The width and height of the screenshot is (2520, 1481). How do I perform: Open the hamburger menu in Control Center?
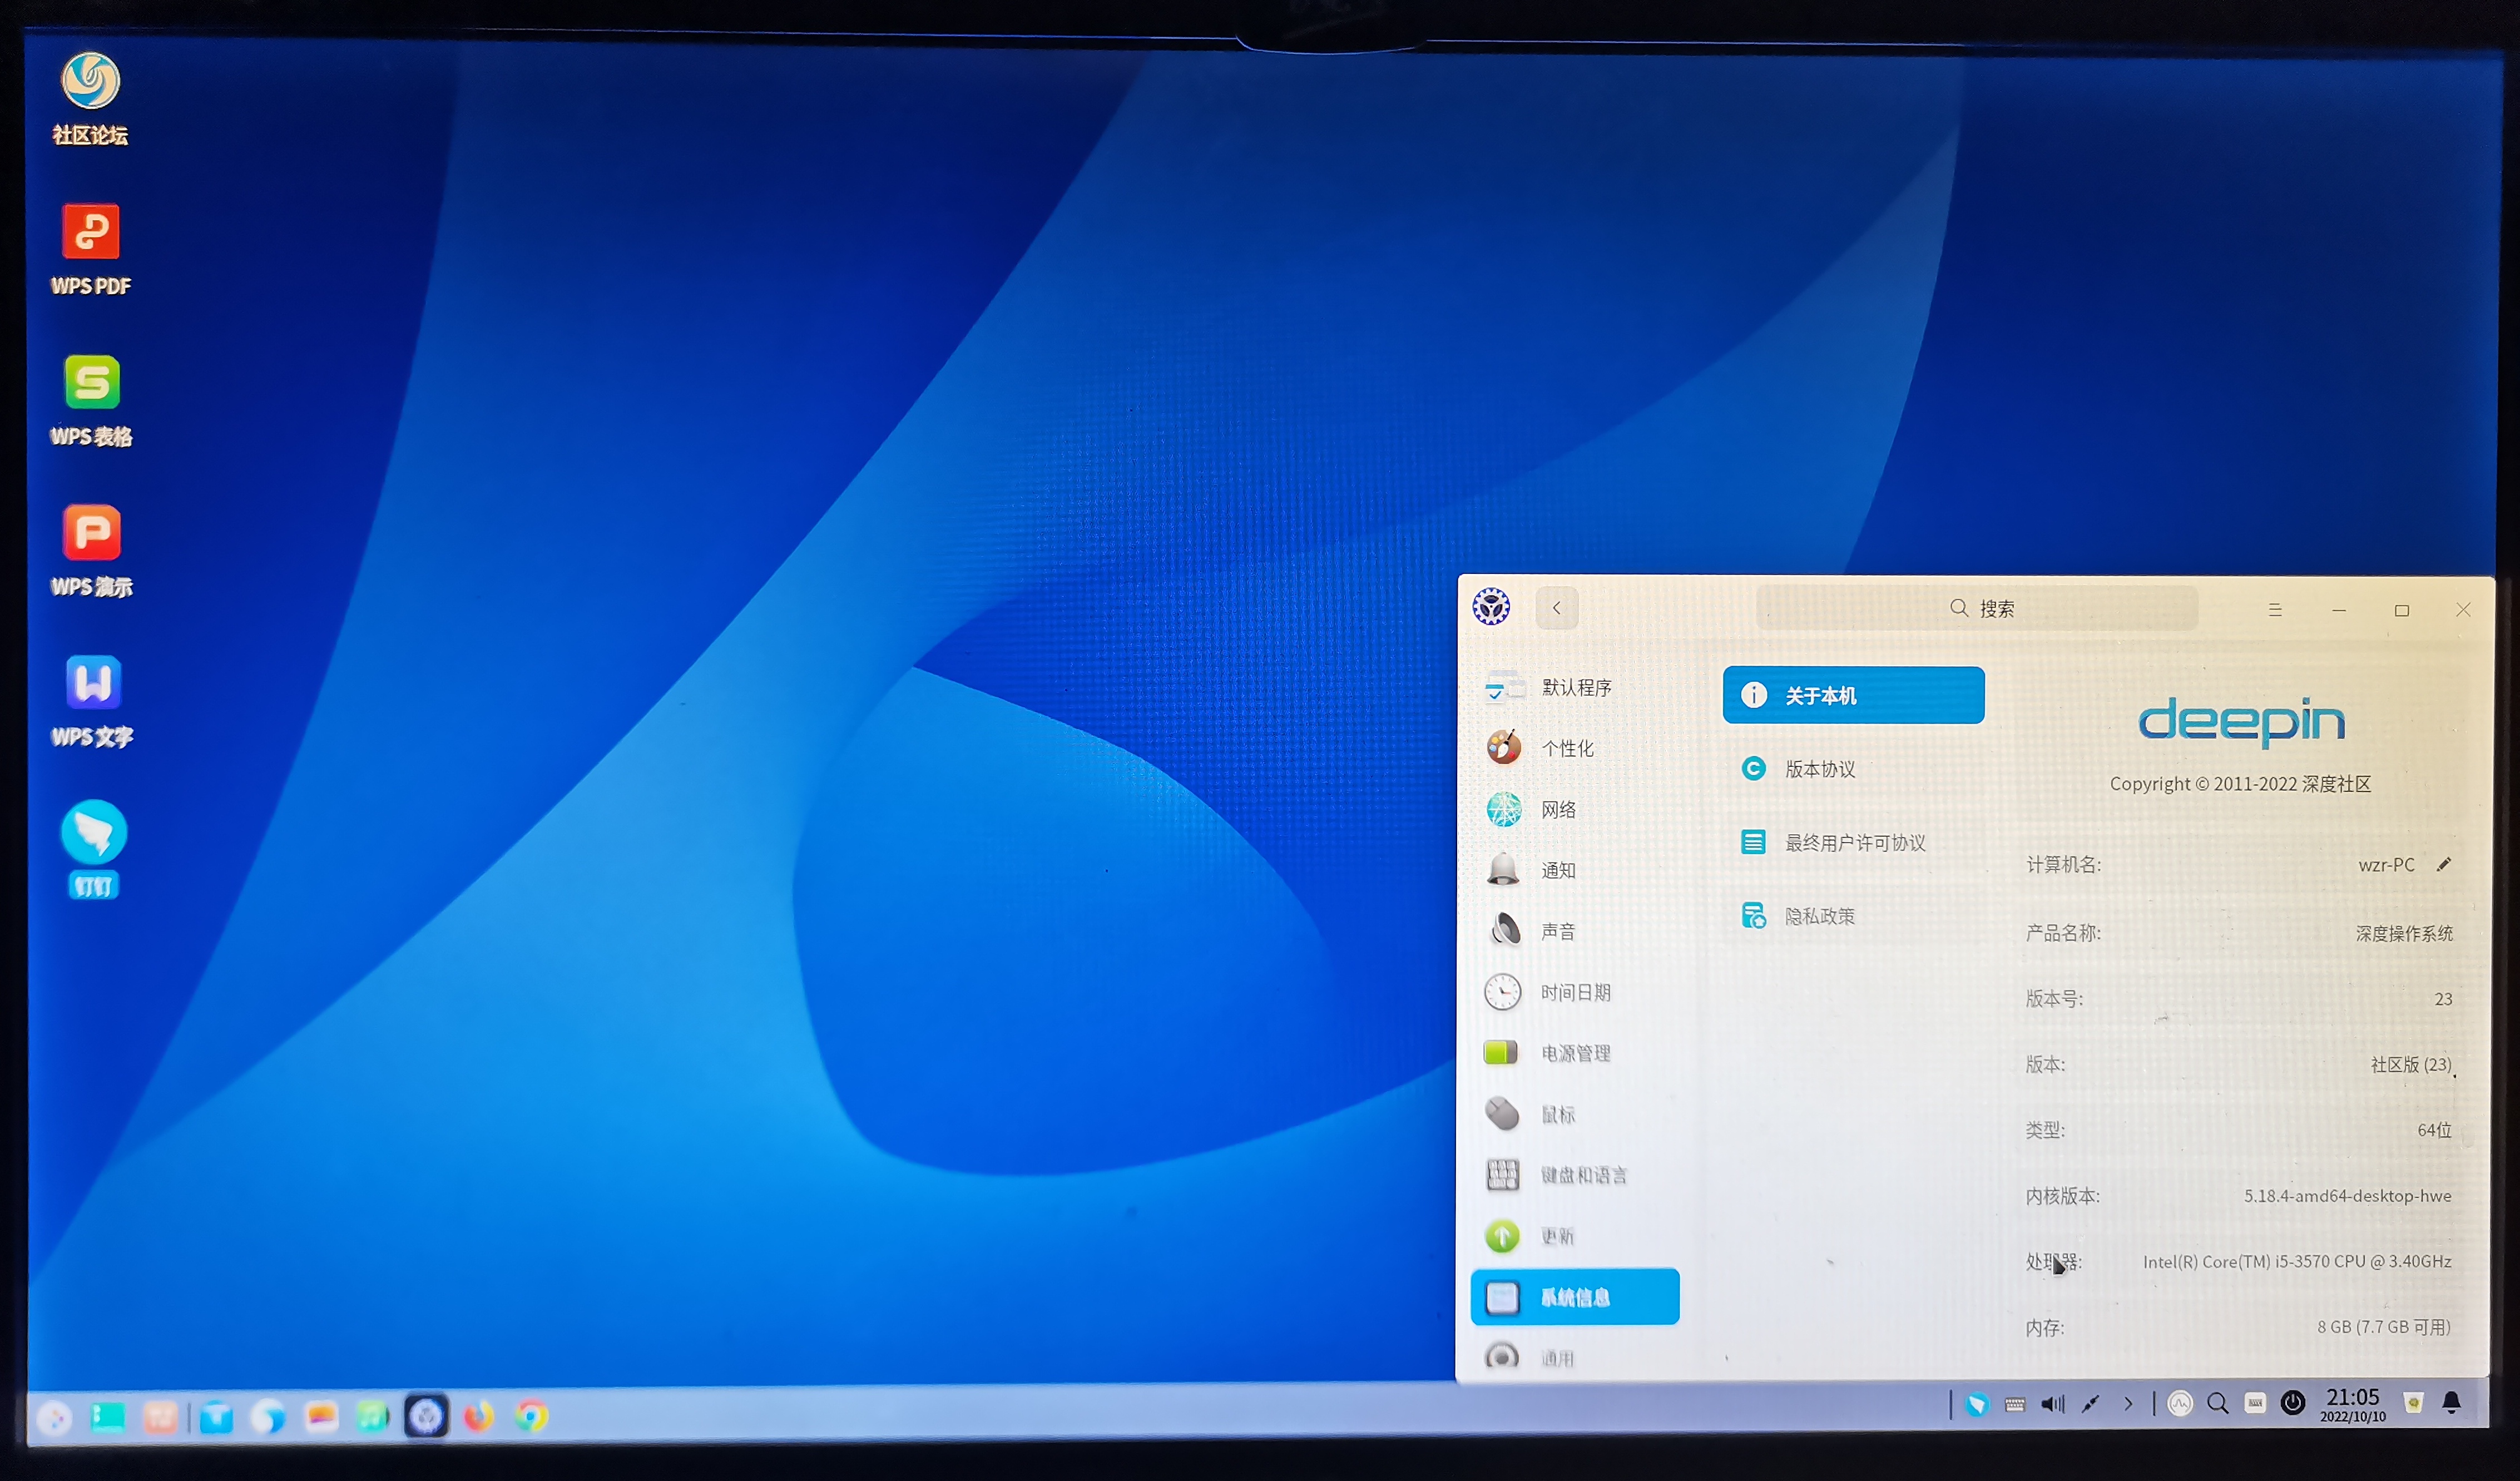pyautogui.click(x=2274, y=609)
